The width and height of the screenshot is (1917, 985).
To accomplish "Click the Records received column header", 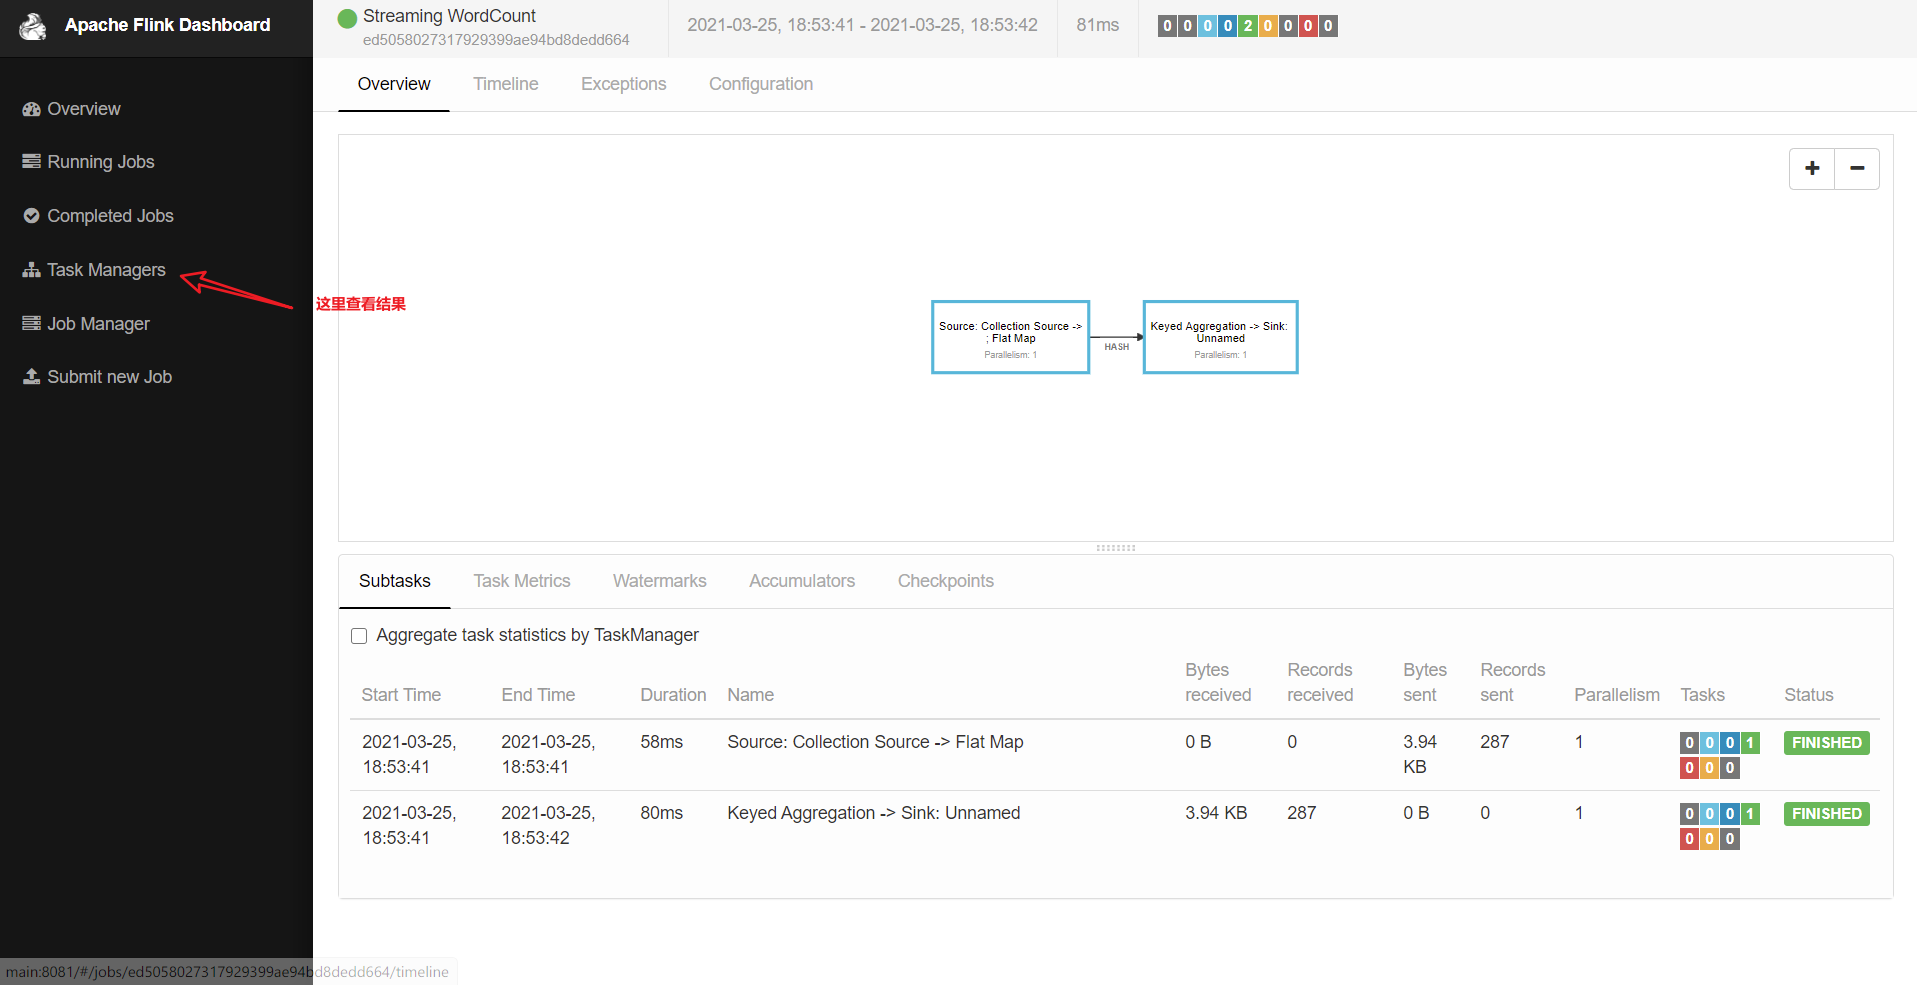I will pos(1320,682).
